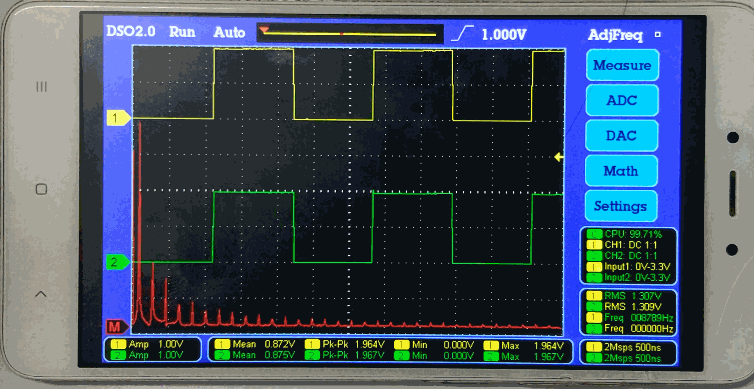Tap the phone's back chevron icon
Screen dimensions: 754x389
pos(41,294)
